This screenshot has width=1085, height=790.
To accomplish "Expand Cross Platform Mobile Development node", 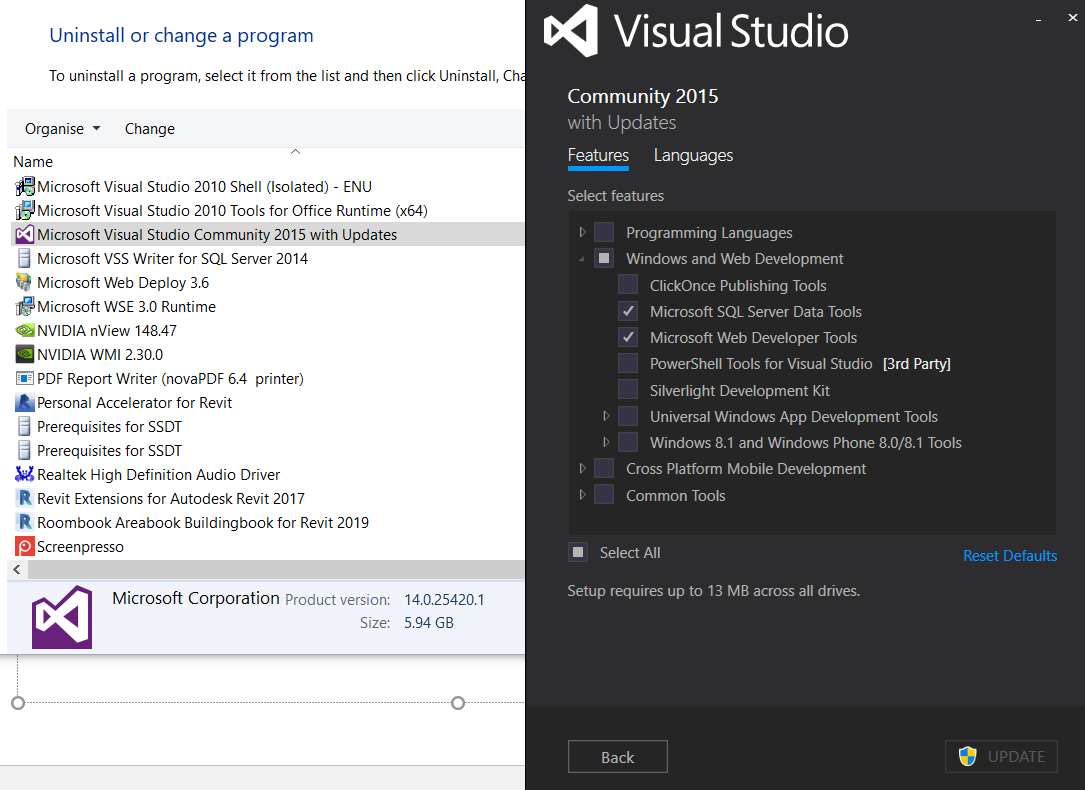I will point(583,468).
